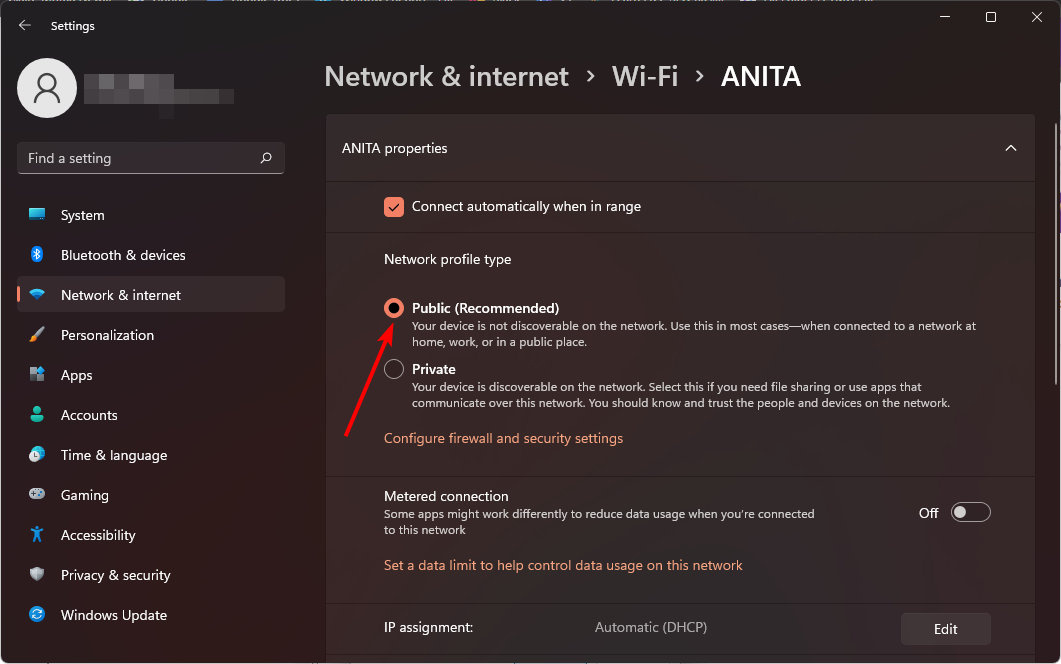Go back using the back arrow
1061x664 pixels.
25,26
